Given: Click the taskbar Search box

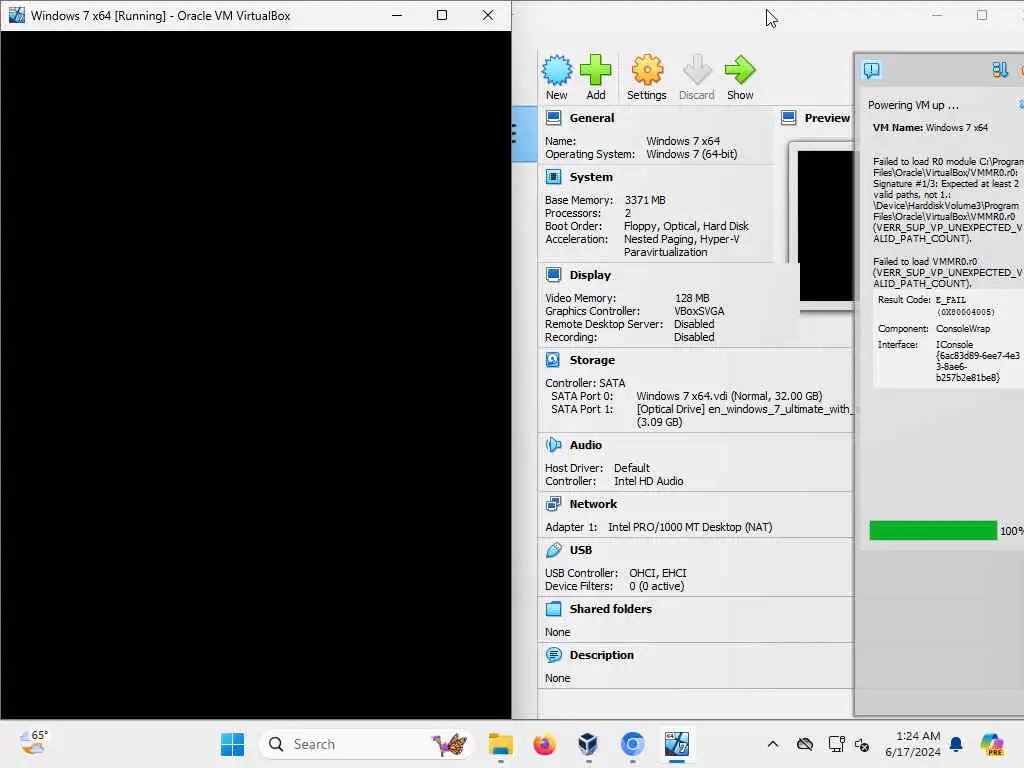Looking at the screenshot, I should coord(367,744).
